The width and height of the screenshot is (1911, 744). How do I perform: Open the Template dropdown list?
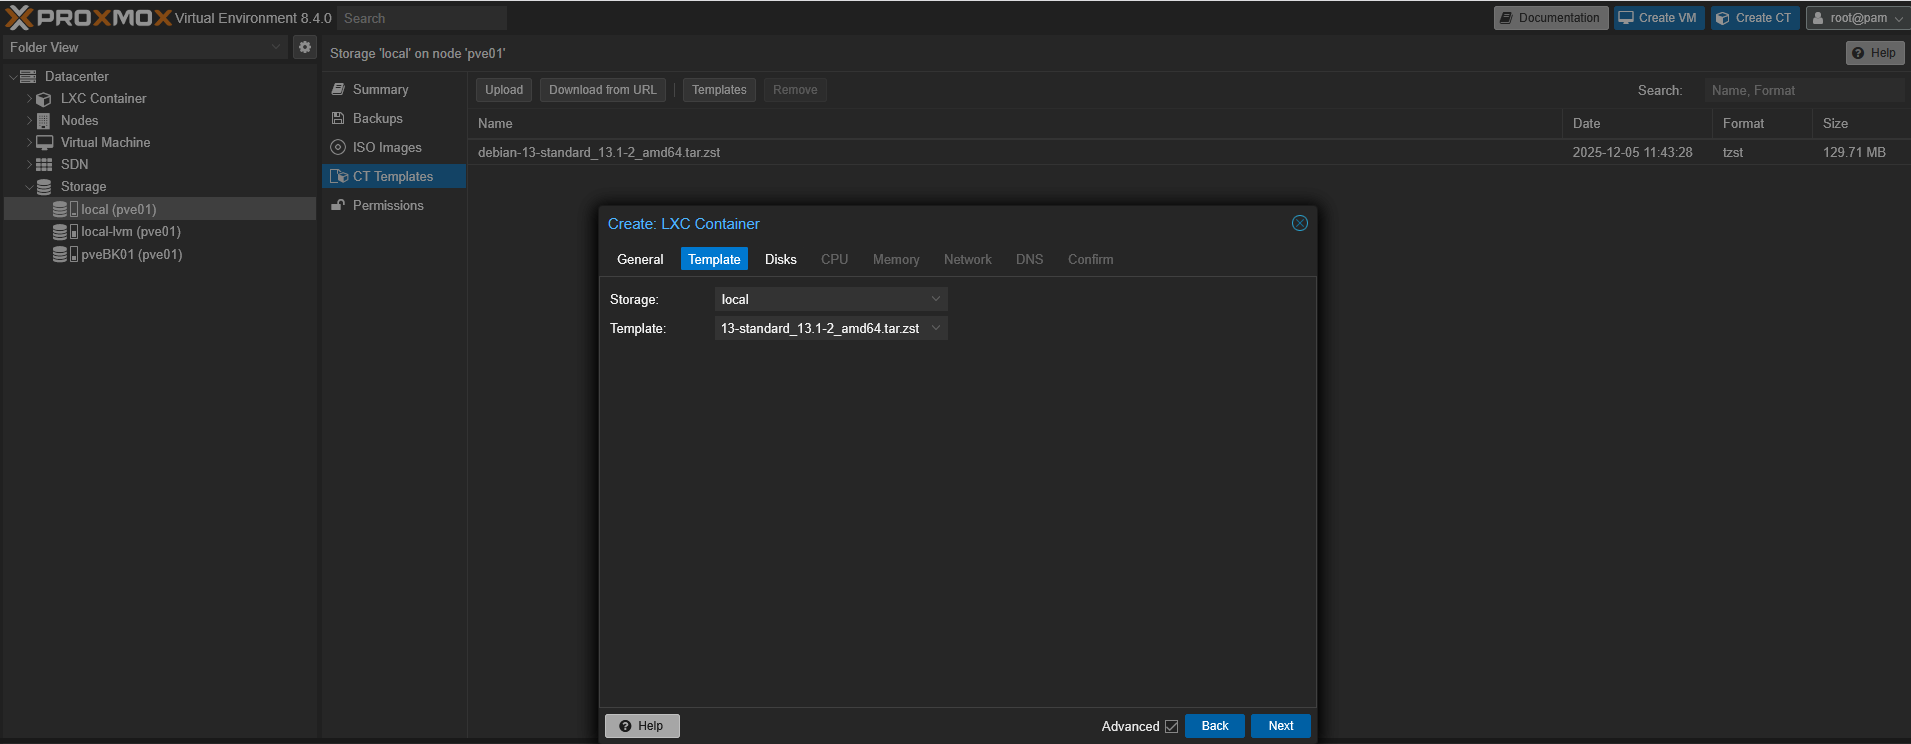tap(935, 328)
